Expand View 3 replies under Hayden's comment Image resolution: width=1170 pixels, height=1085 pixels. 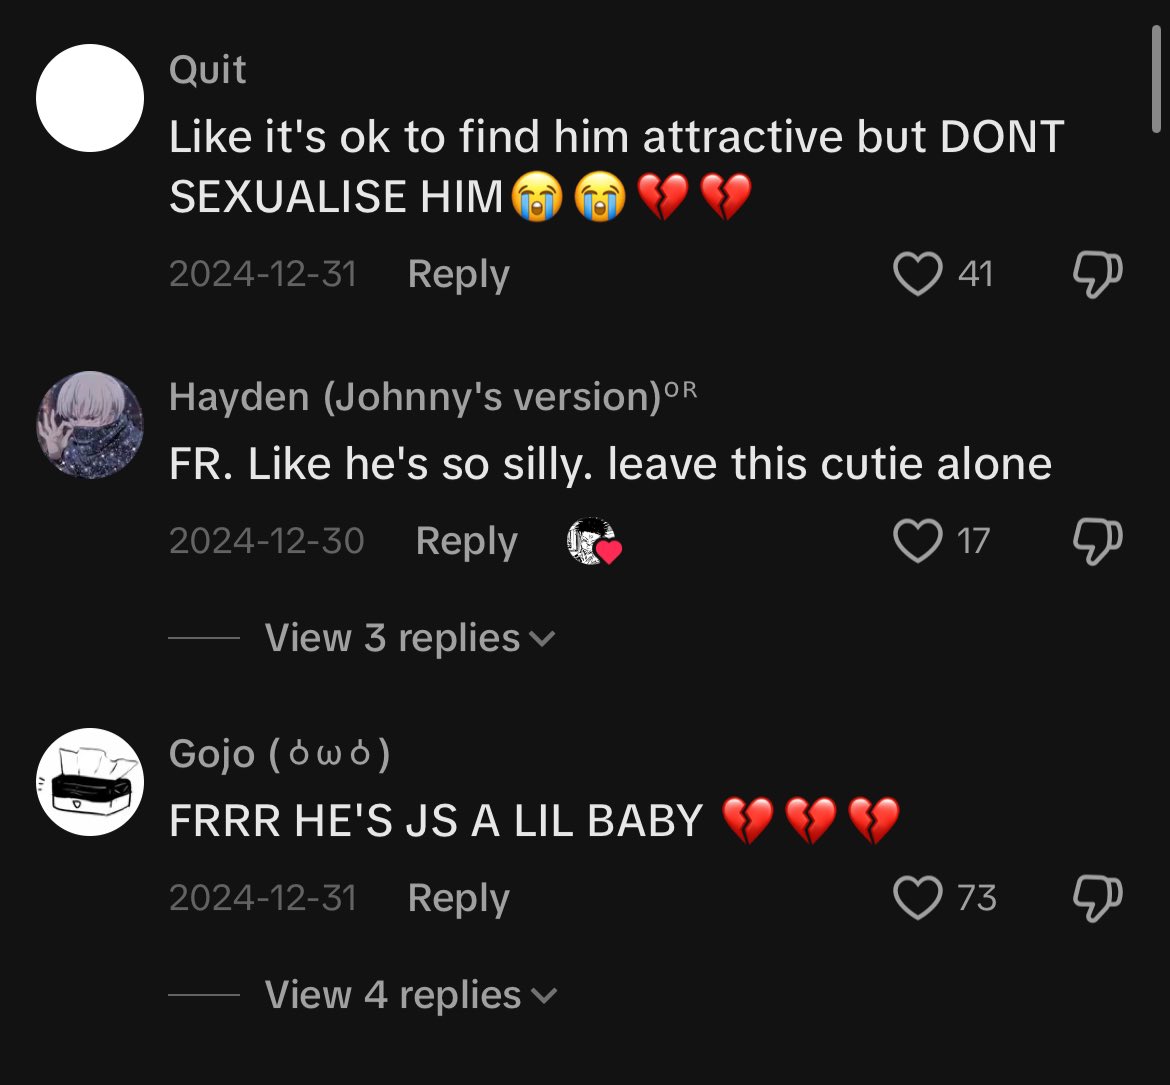pos(410,638)
